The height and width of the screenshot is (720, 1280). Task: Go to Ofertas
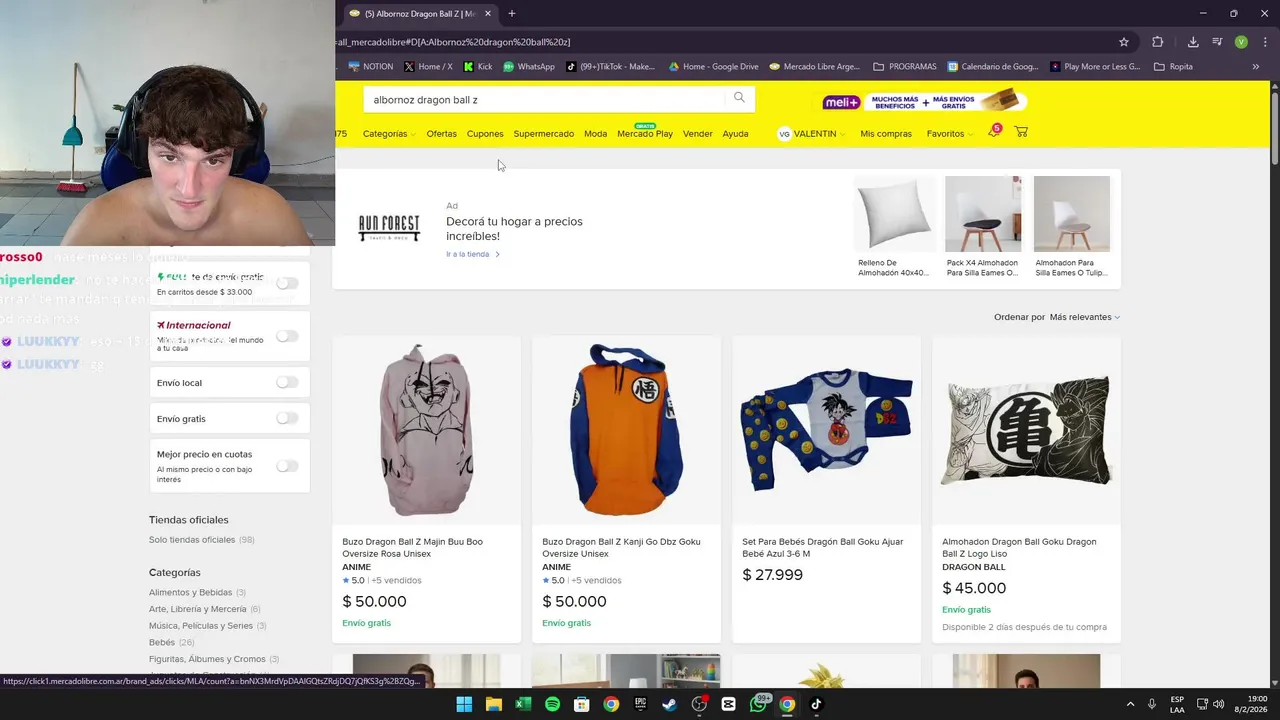pyautogui.click(x=441, y=133)
